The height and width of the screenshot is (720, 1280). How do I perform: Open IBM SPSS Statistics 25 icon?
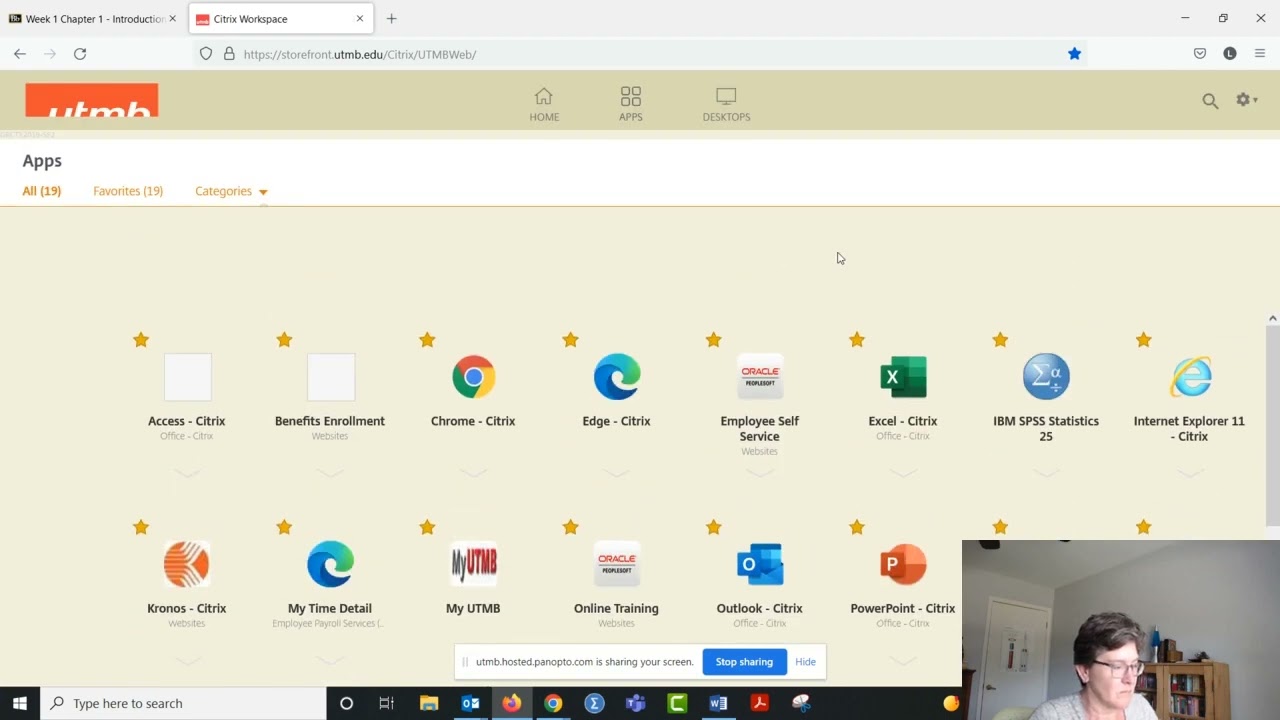click(x=1046, y=377)
